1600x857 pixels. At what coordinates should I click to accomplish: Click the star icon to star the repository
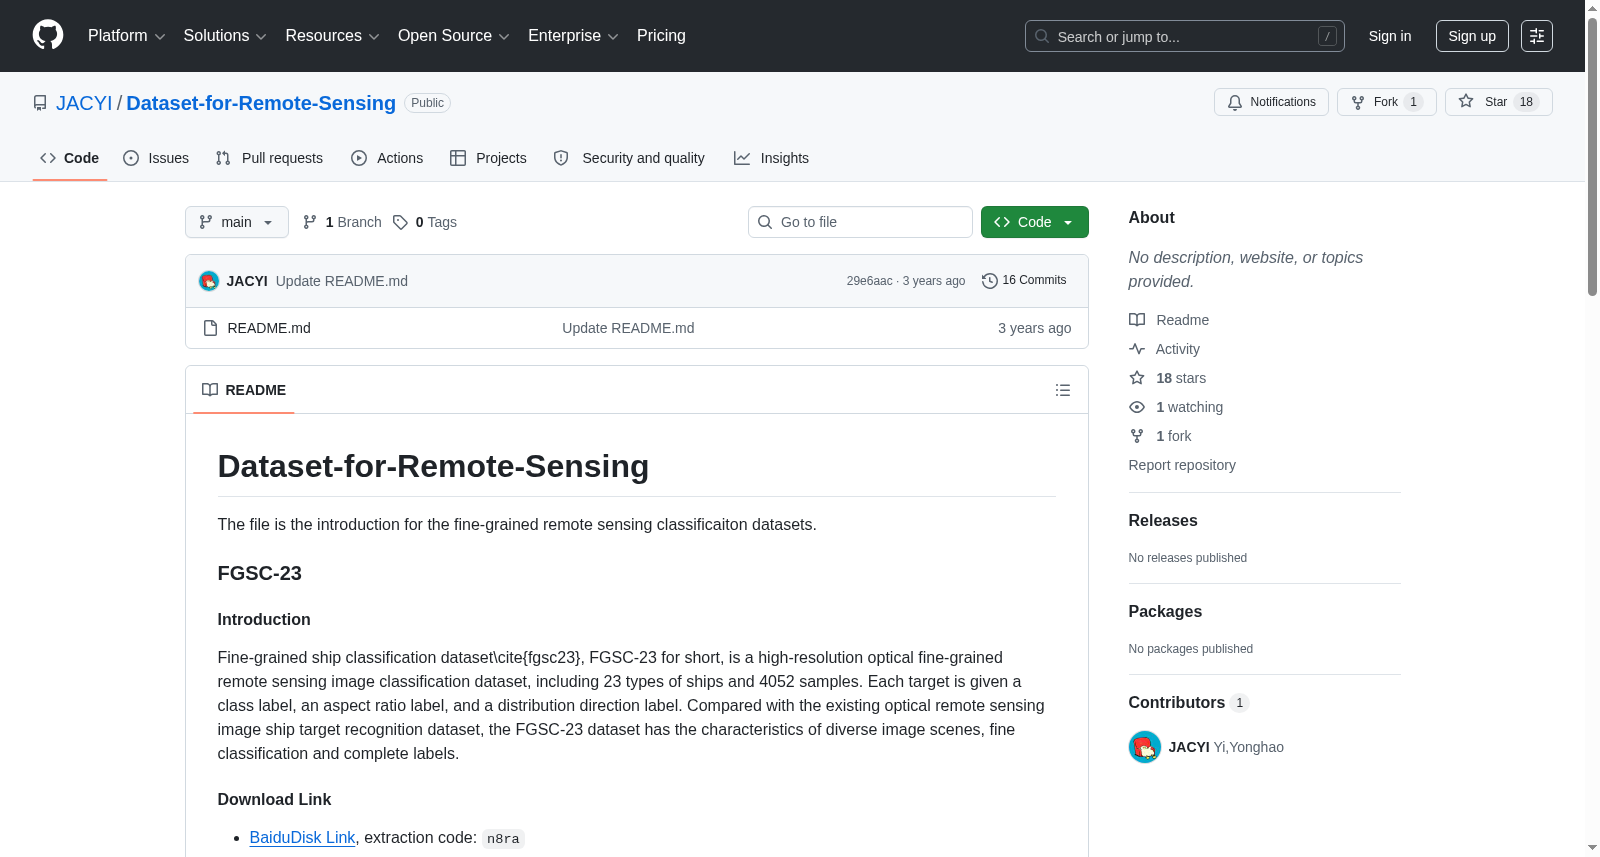tap(1466, 101)
